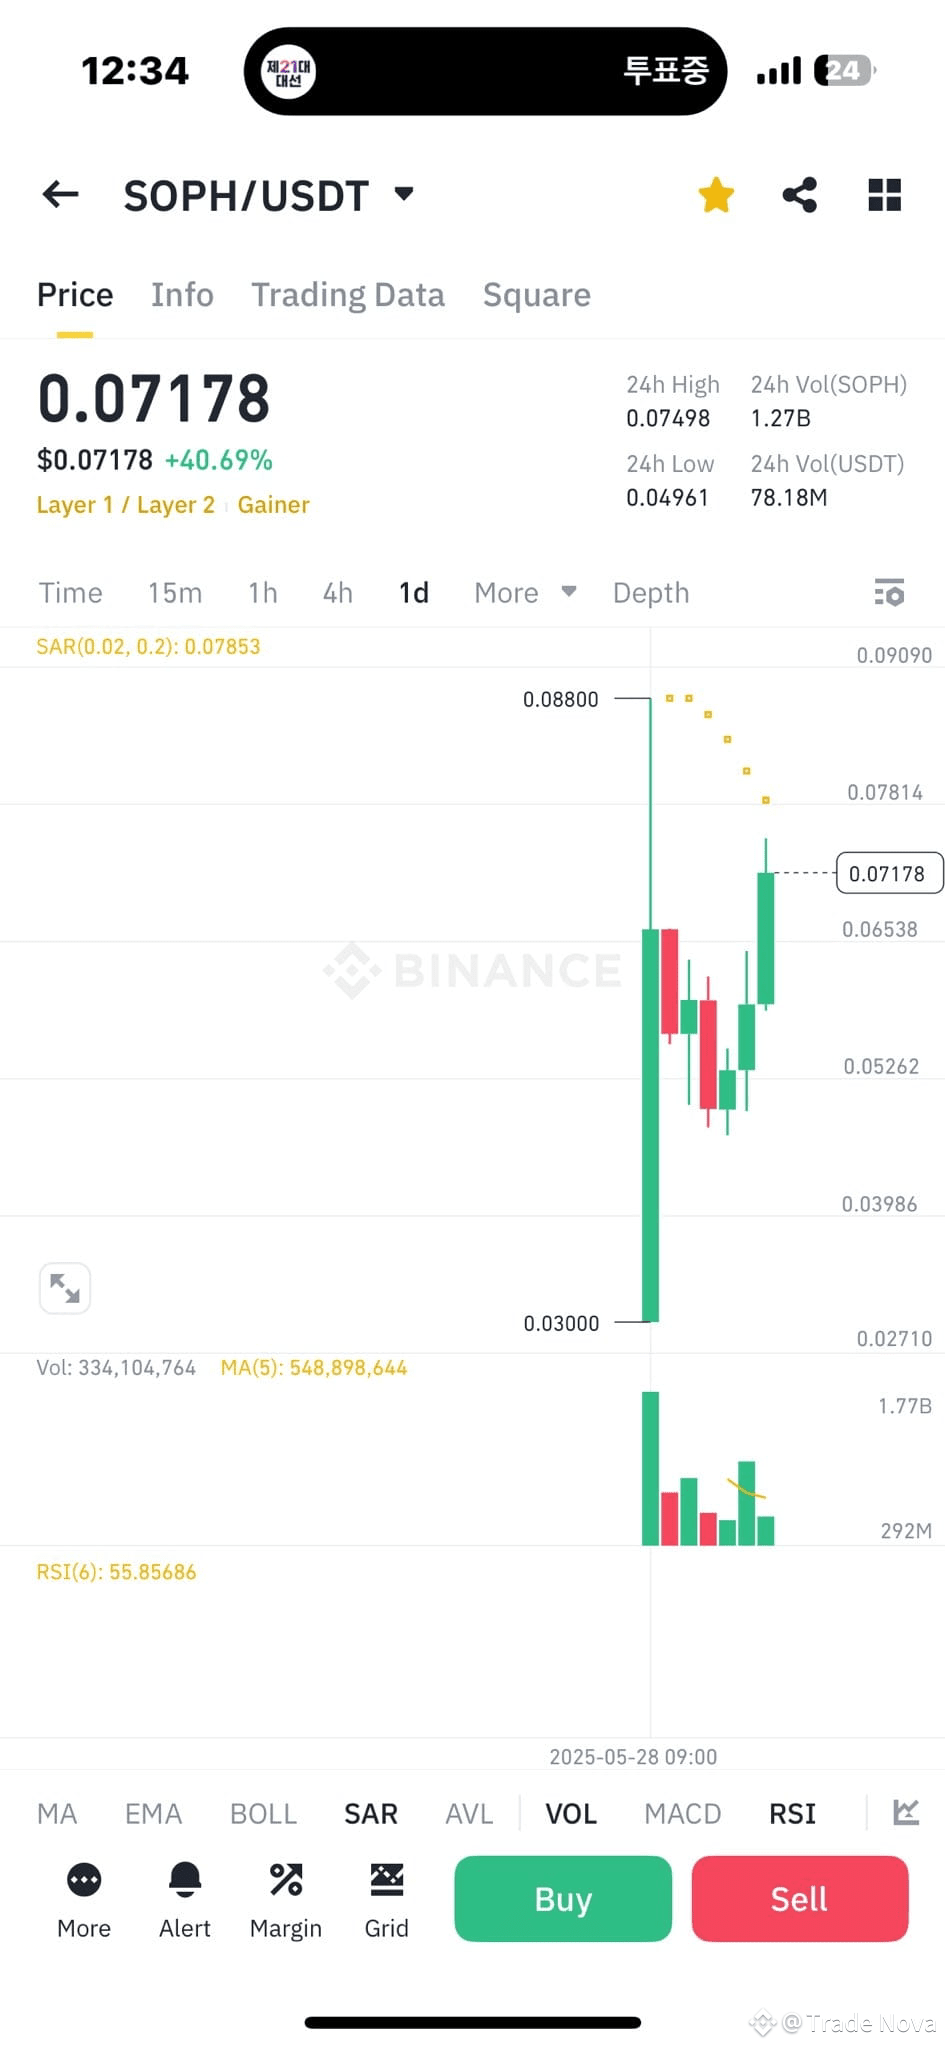Share this chart using the share icon
Image resolution: width=945 pixels, height=2048 pixels.
pyautogui.click(x=800, y=195)
